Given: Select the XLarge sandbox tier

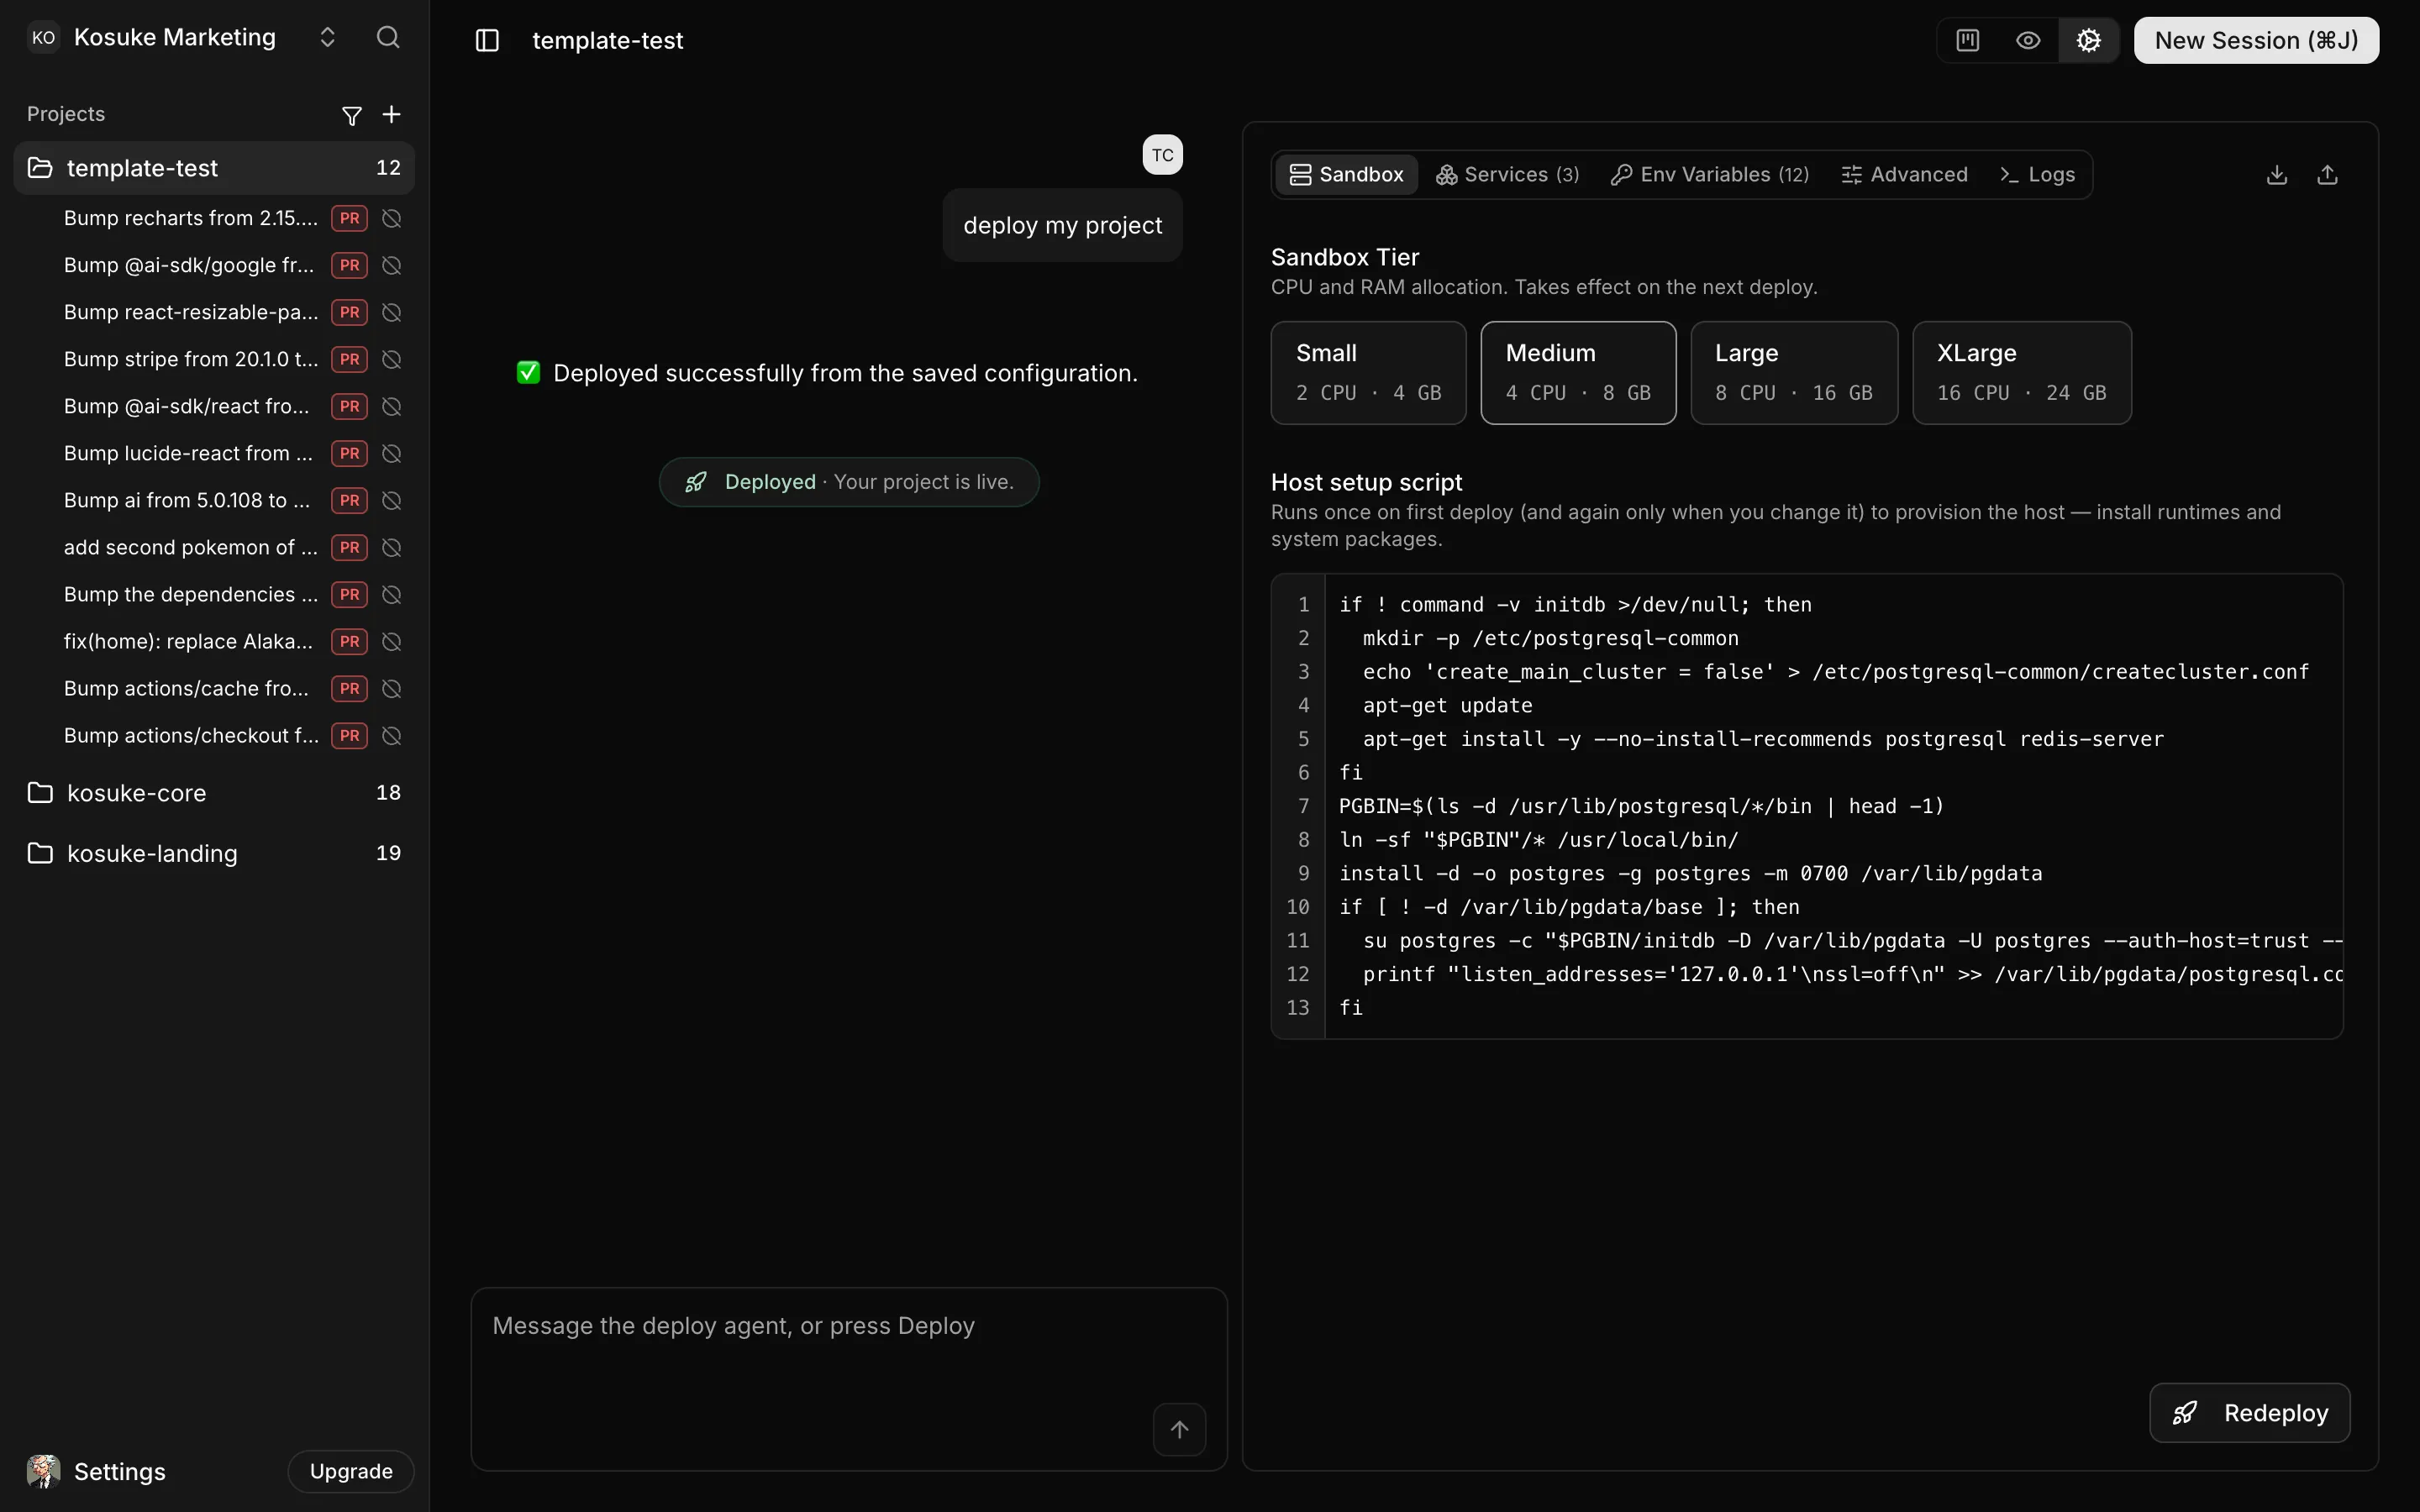Looking at the screenshot, I should (2022, 373).
